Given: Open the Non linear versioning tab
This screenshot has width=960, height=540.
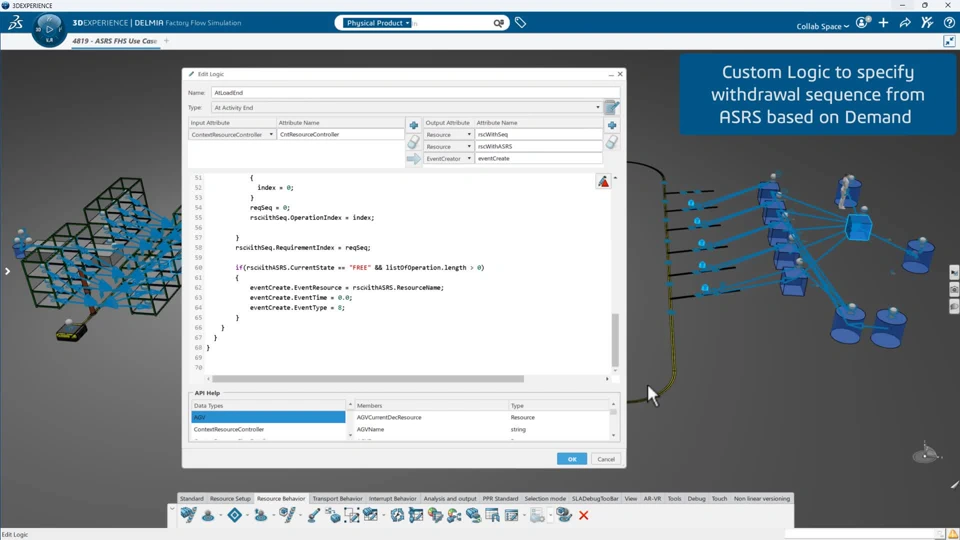Looking at the screenshot, I should tap(762, 499).
